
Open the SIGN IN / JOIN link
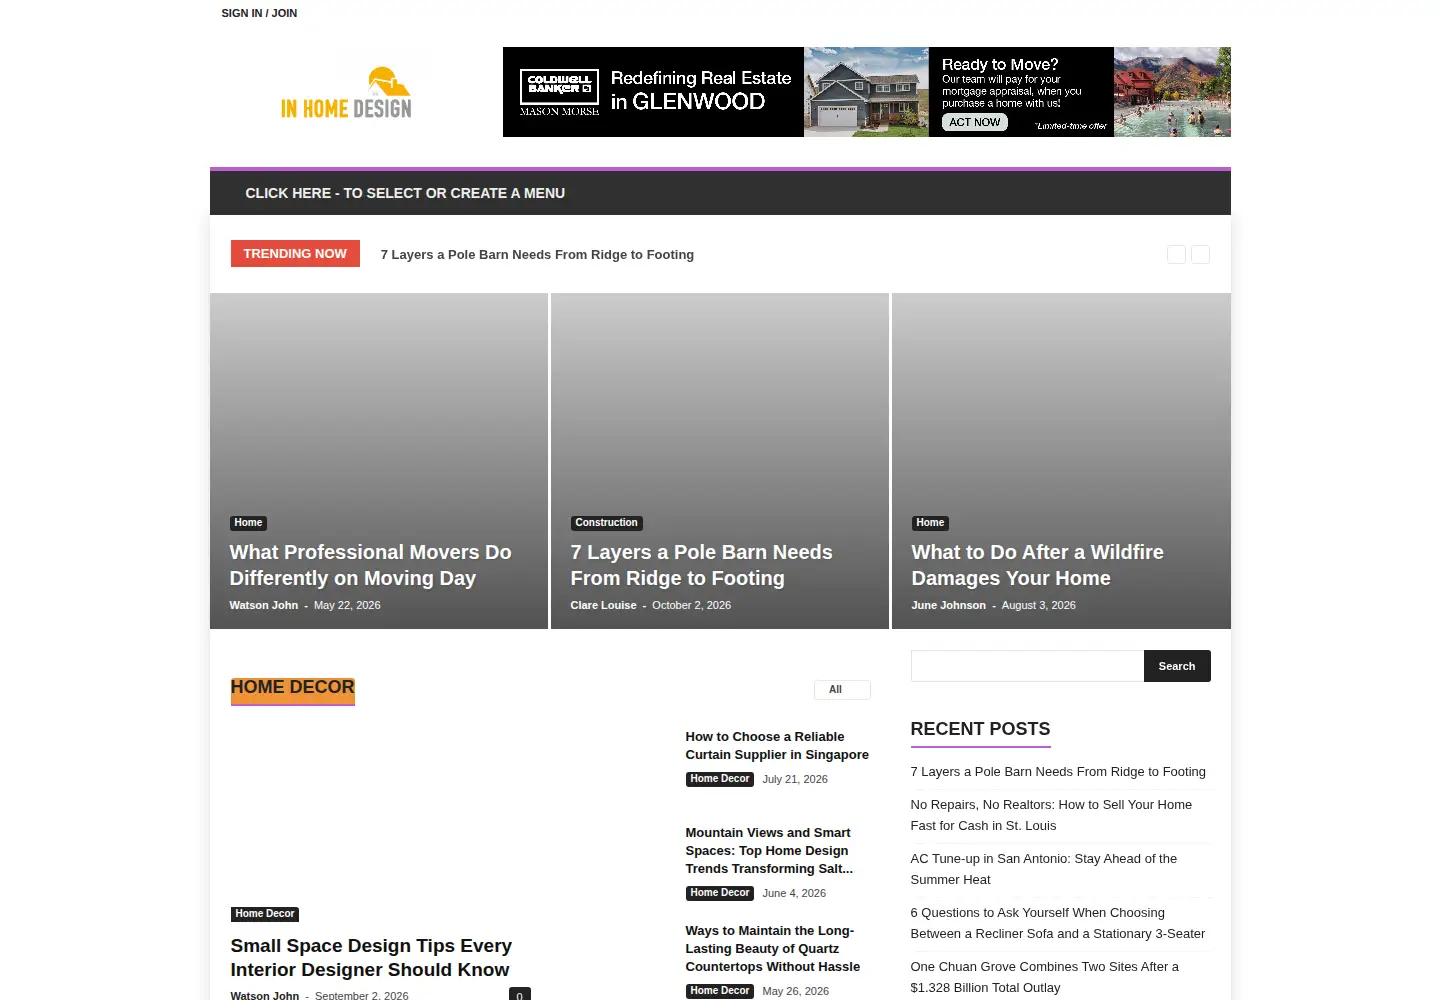click(x=259, y=13)
